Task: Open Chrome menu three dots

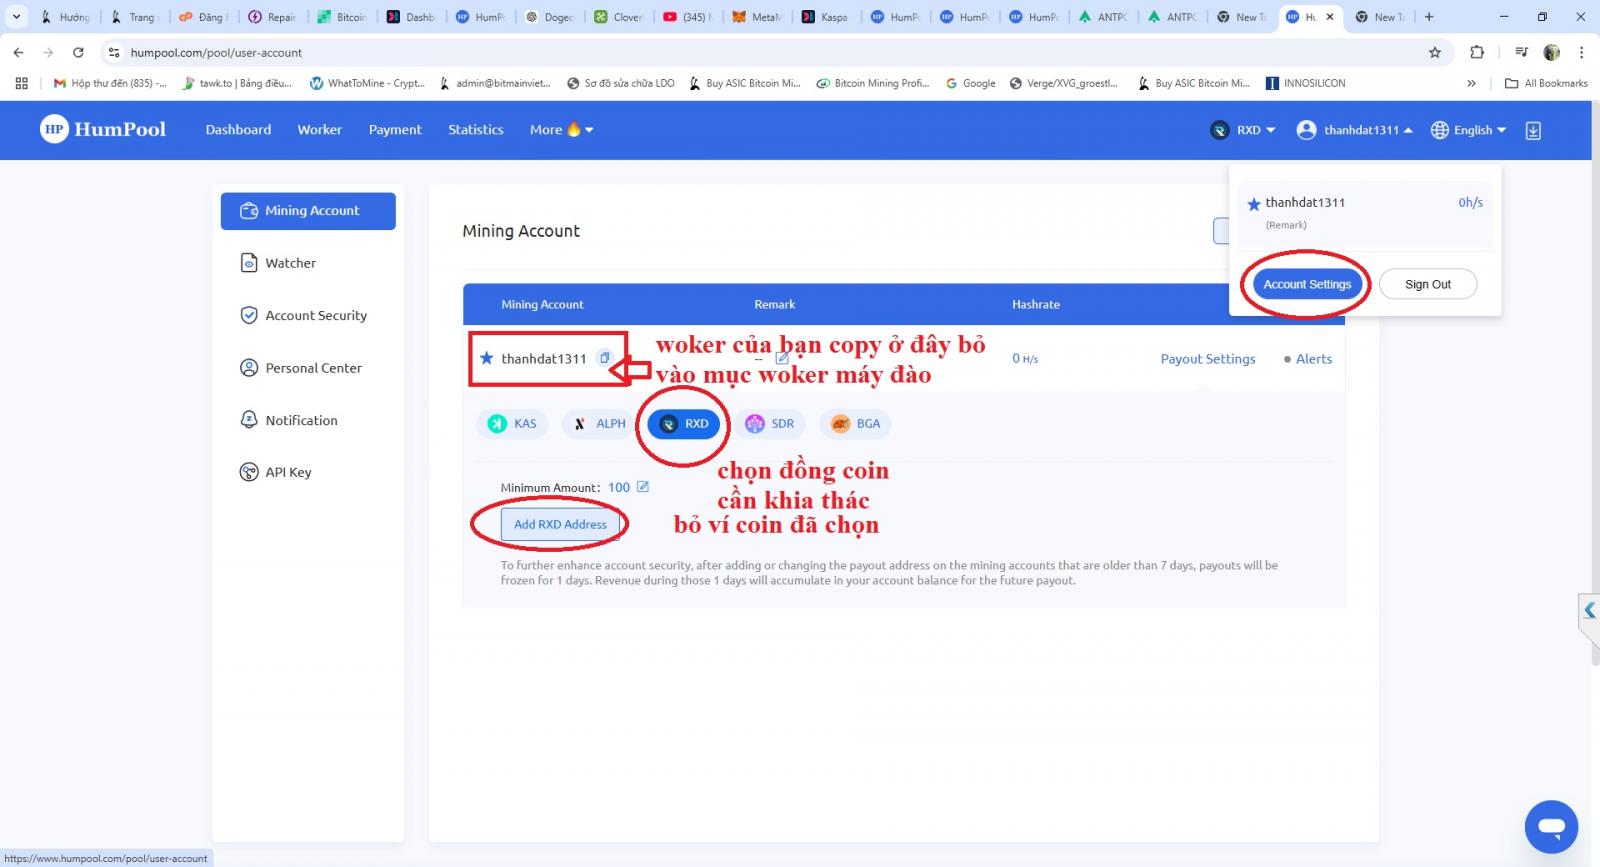Action: (1581, 52)
